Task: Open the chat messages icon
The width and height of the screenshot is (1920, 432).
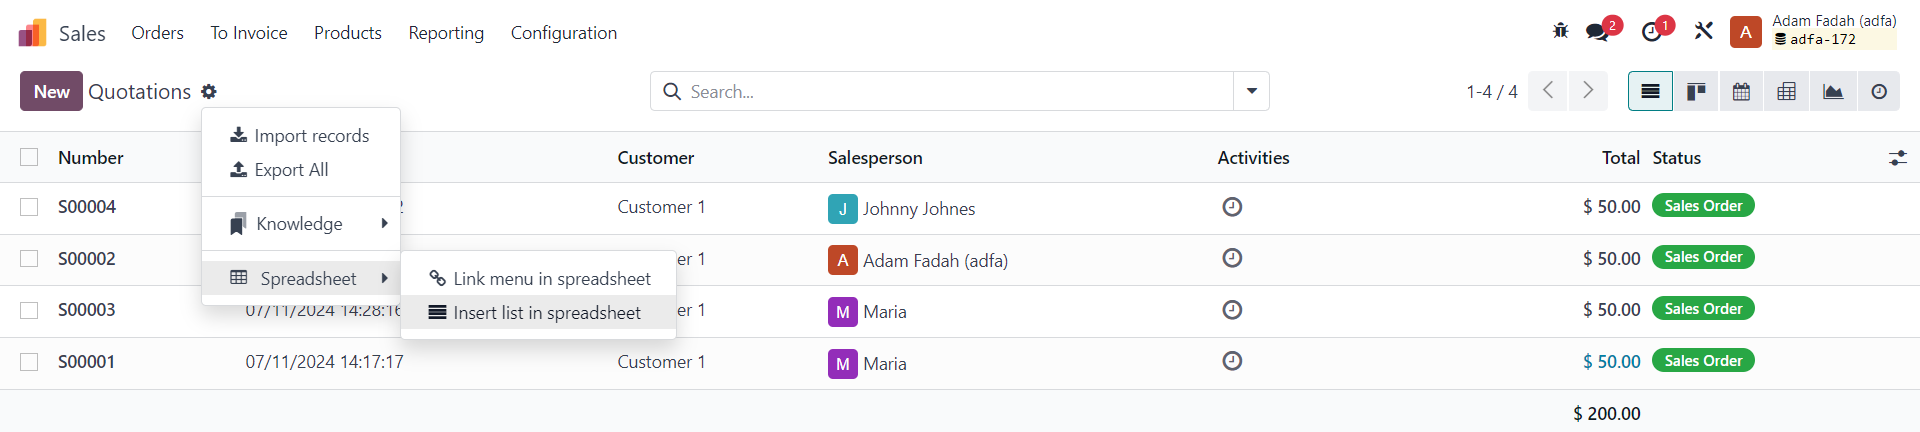Action: click(1598, 32)
